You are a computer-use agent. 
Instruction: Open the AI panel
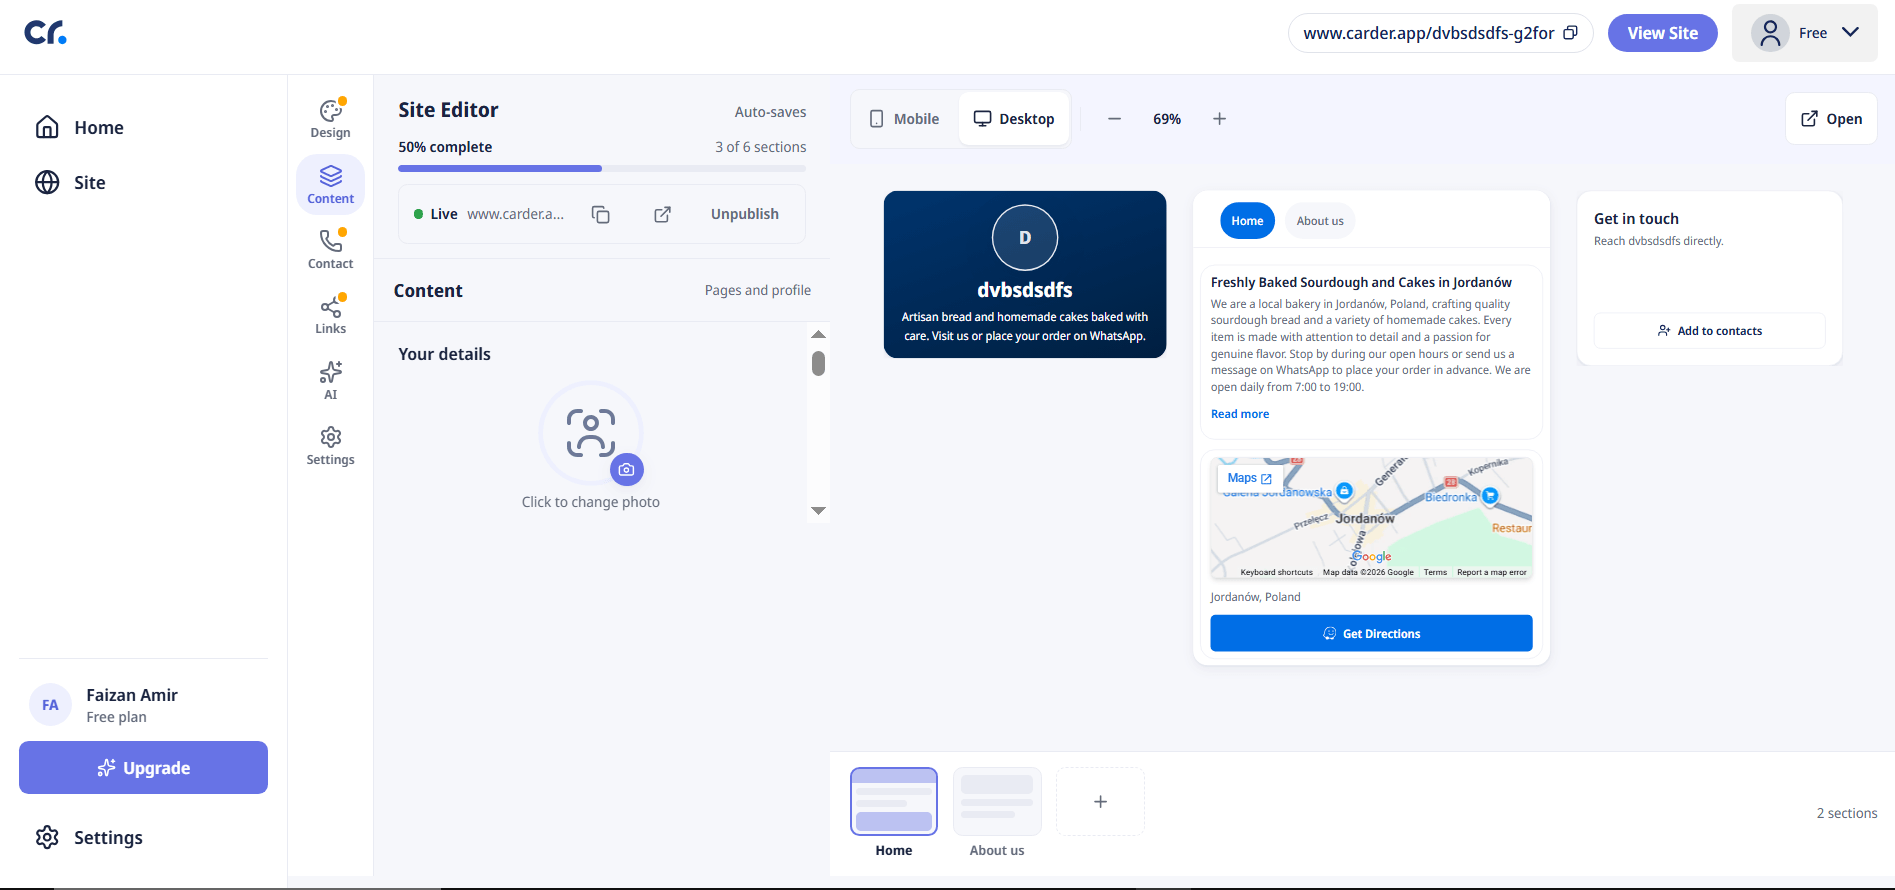[x=330, y=380]
